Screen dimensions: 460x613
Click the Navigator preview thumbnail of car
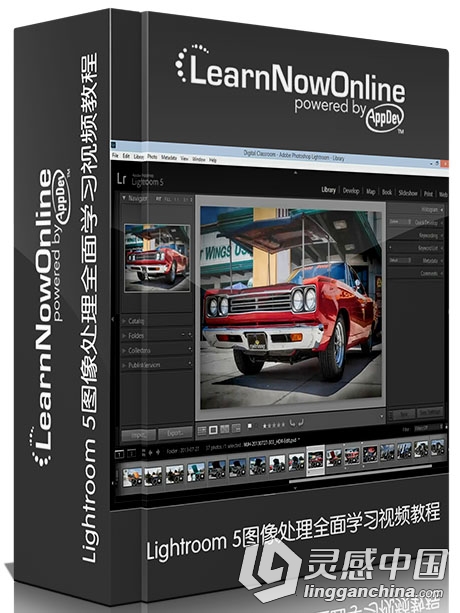pyautogui.click(x=157, y=258)
